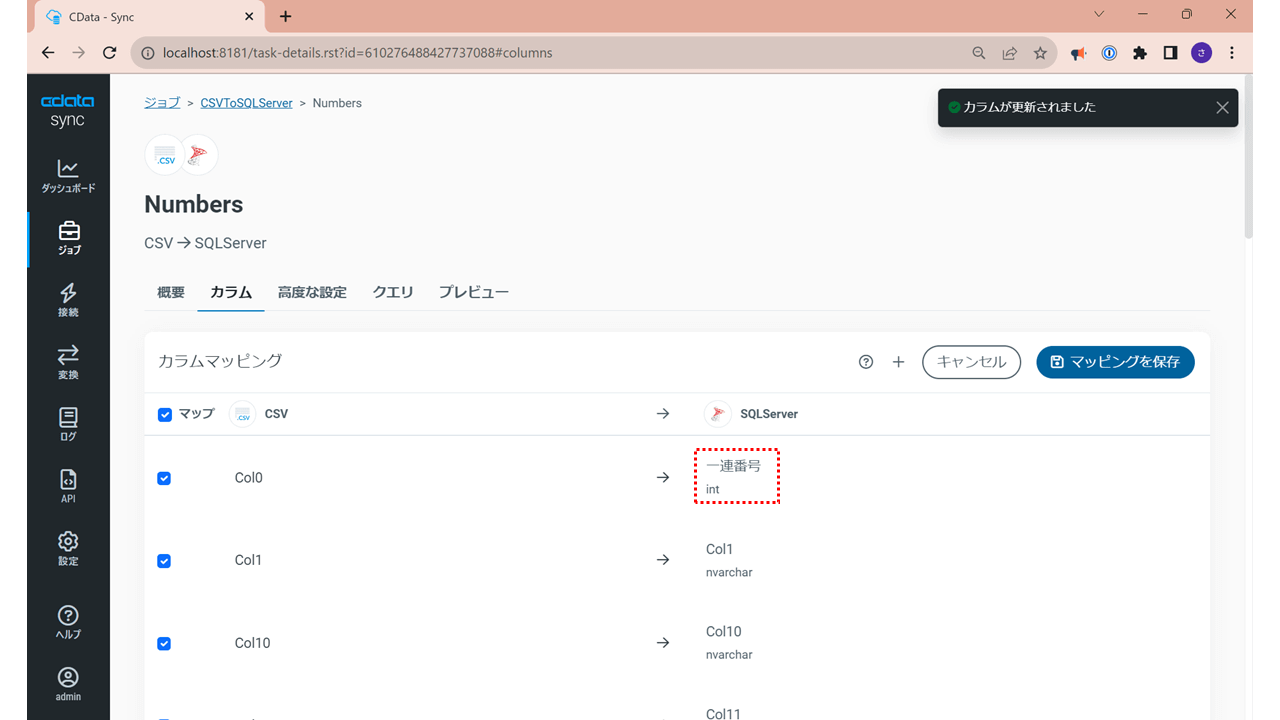Click the column mapping help question icon
Screen dimensions: 1280x720
pos(866,362)
